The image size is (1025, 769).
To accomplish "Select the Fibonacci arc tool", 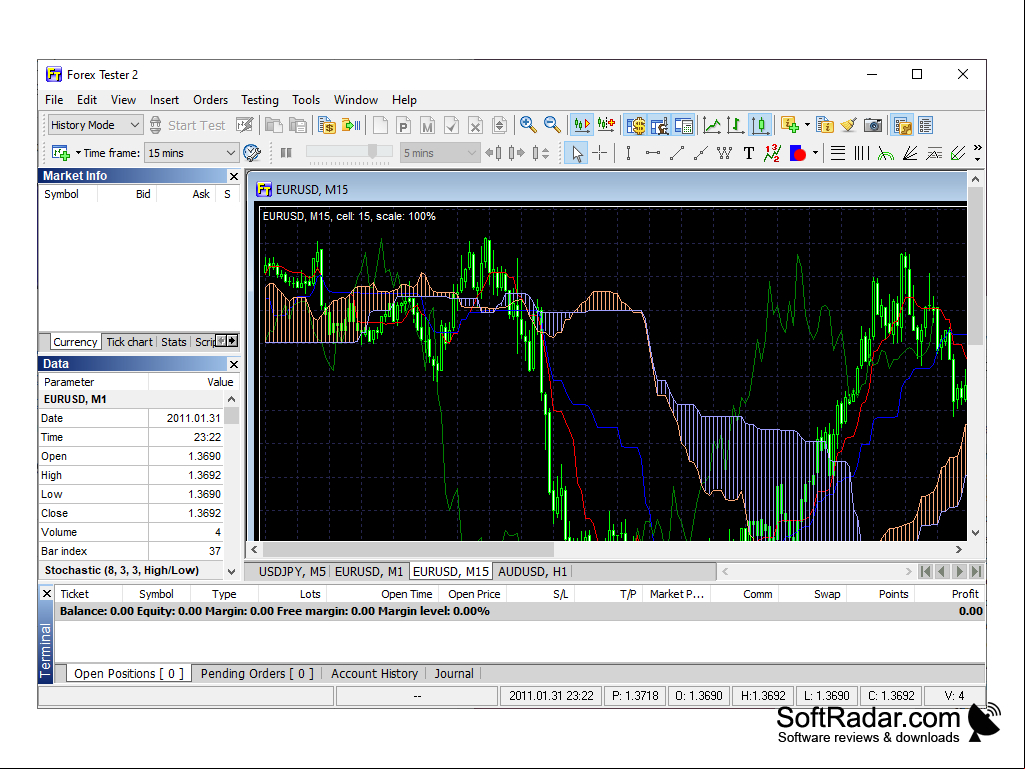I will click(886, 153).
